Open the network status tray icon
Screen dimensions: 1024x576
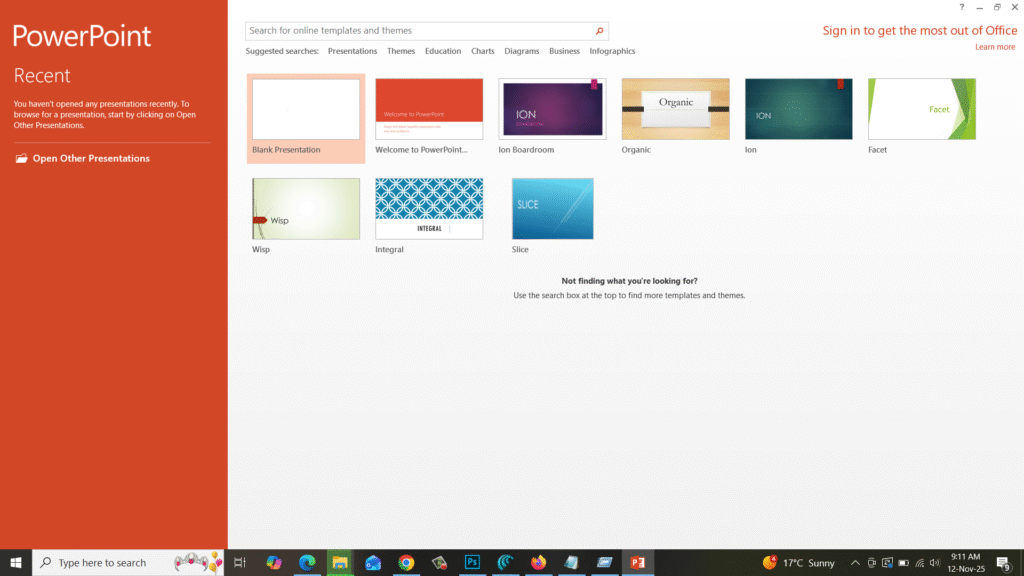[920, 562]
